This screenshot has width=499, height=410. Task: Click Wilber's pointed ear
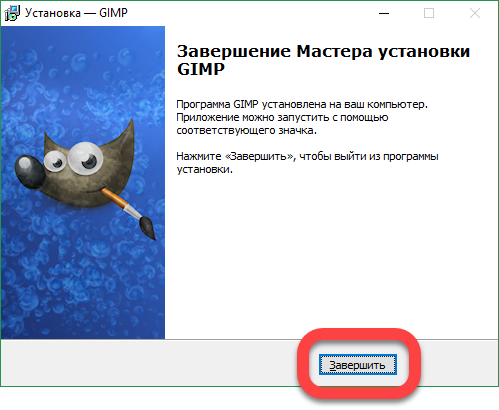[123, 137]
